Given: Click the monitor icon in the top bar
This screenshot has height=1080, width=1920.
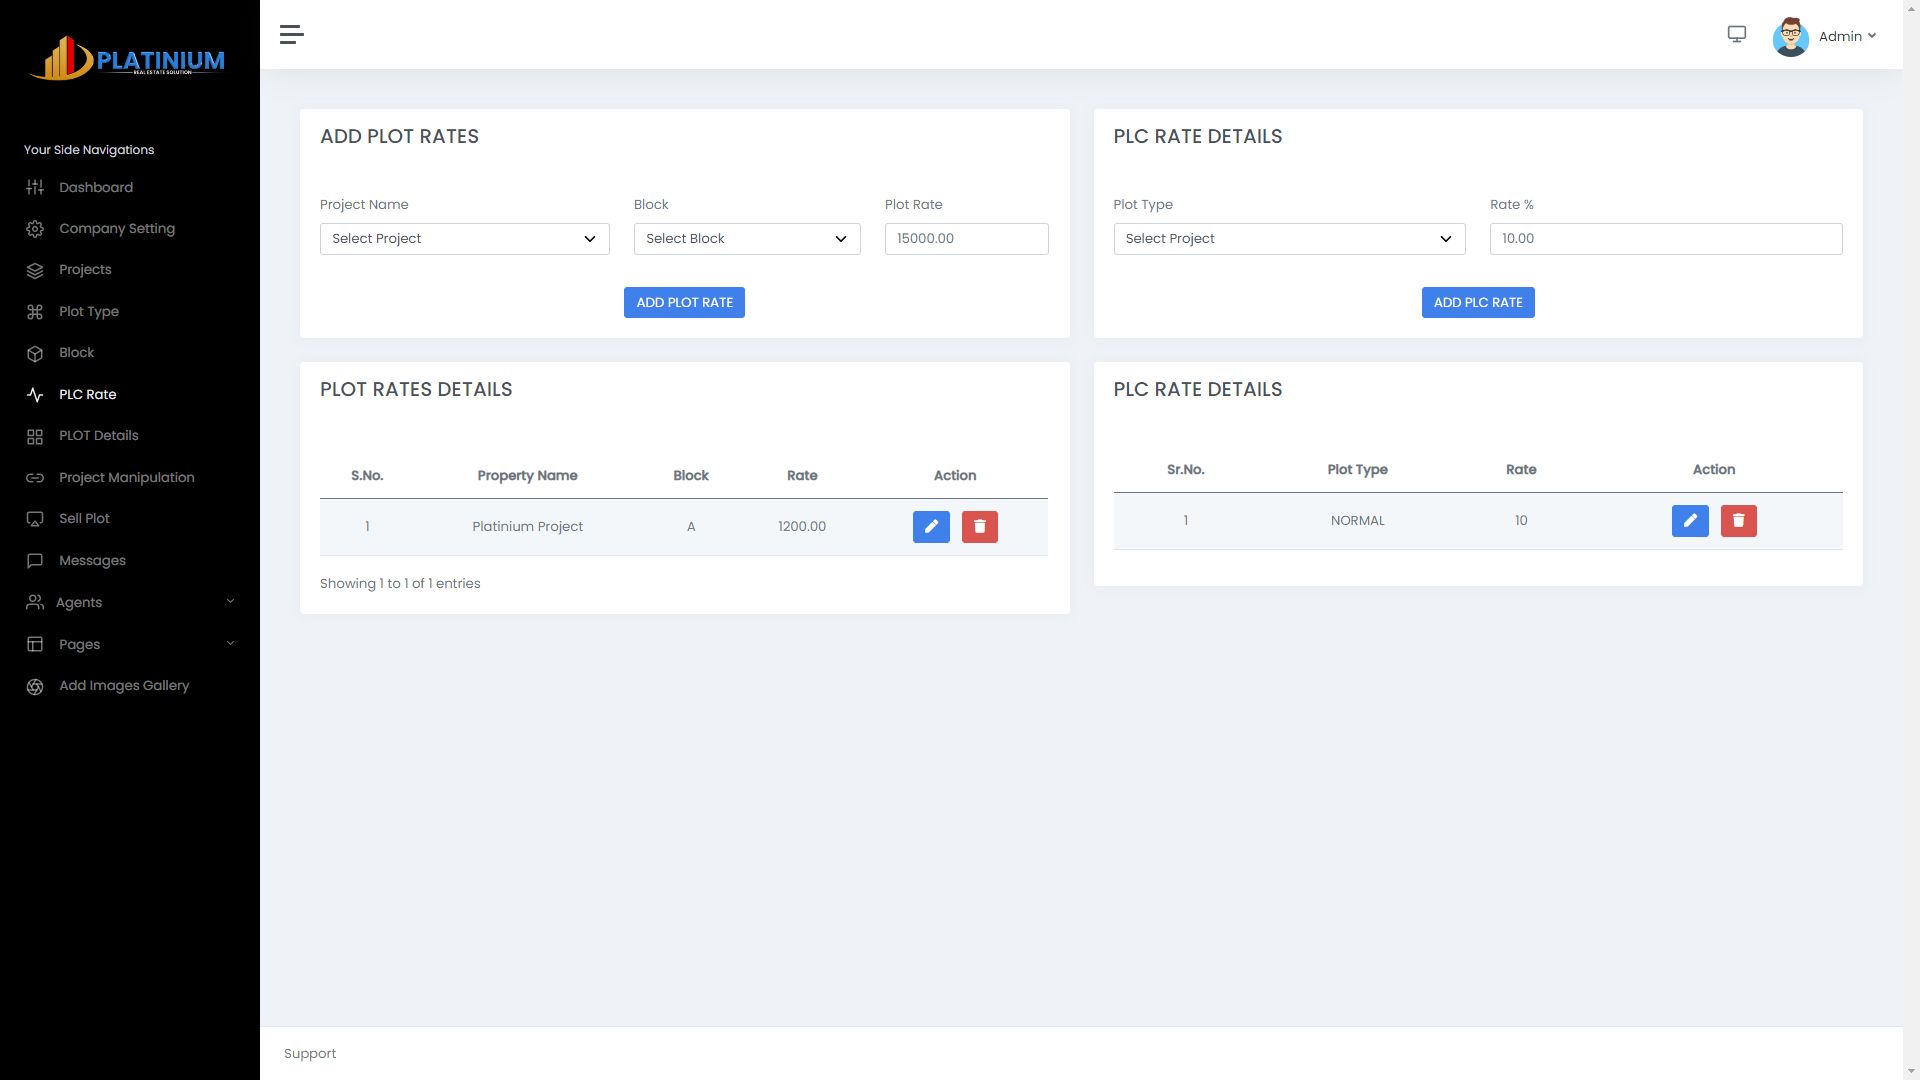Looking at the screenshot, I should pyautogui.click(x=1737, y=34).
